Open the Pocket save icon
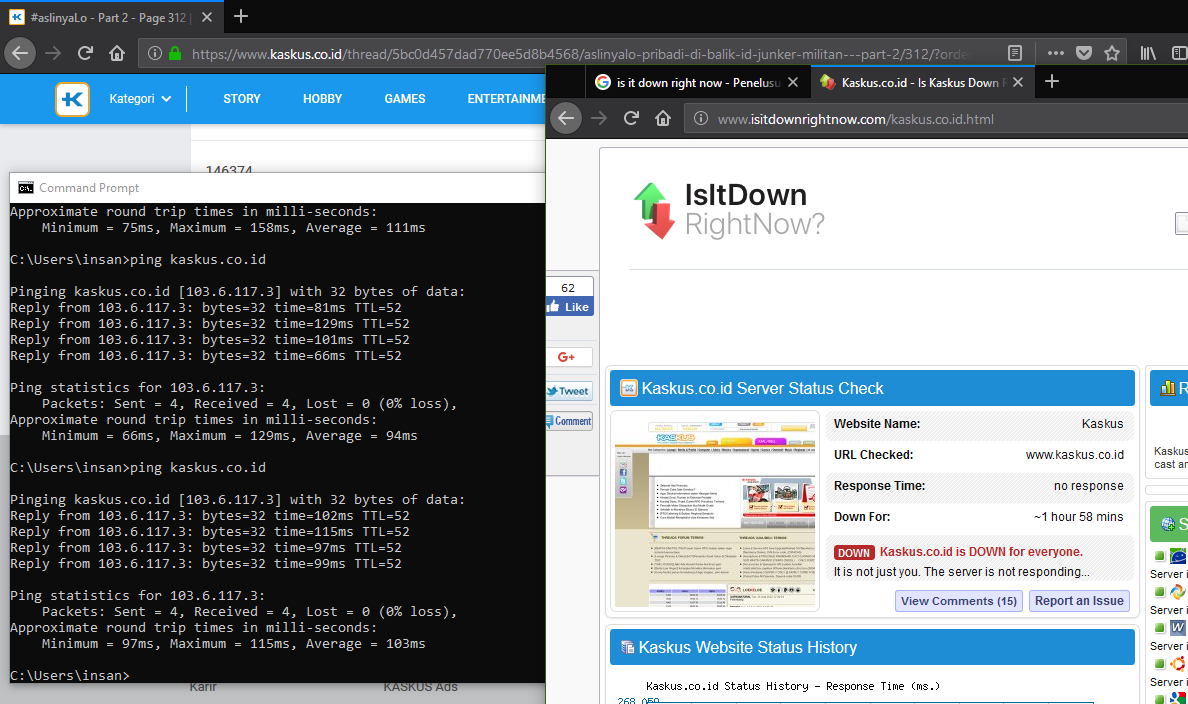 point(1084,53)
